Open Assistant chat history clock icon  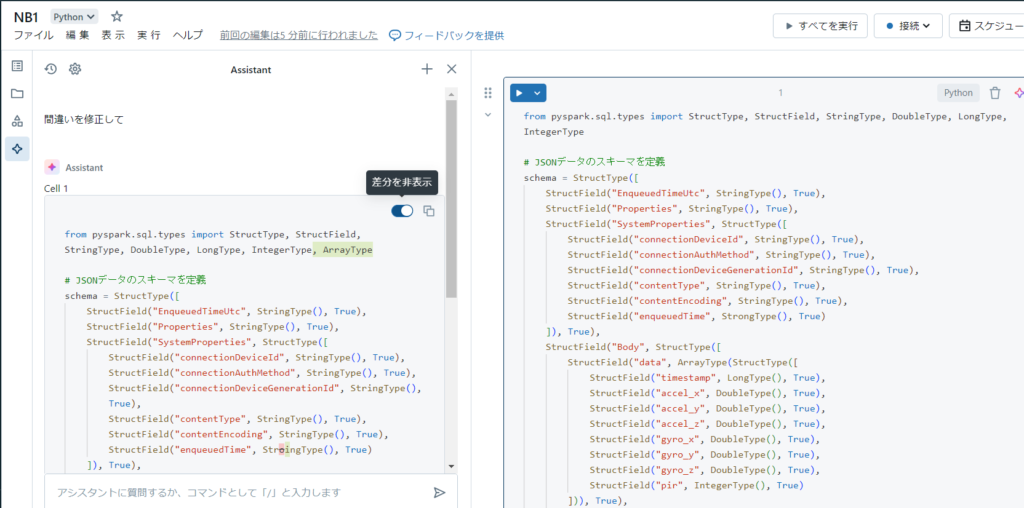[x=51, y=69]
